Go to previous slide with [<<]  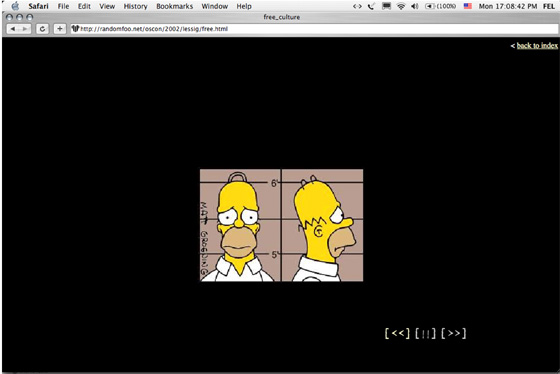click(397, 333)
